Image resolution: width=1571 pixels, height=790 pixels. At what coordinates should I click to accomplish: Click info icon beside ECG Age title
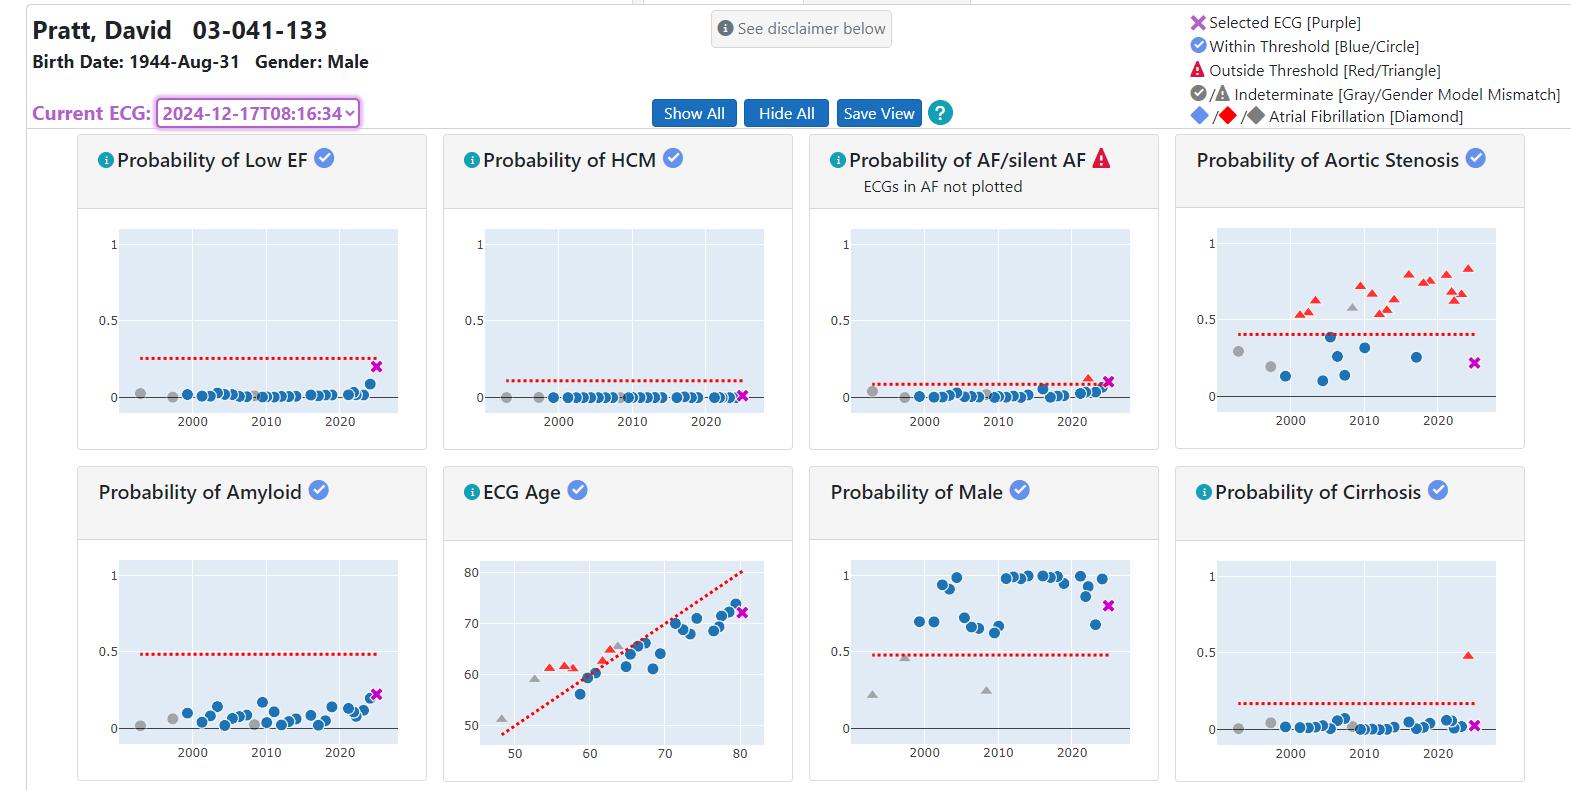tap(472, 492)
